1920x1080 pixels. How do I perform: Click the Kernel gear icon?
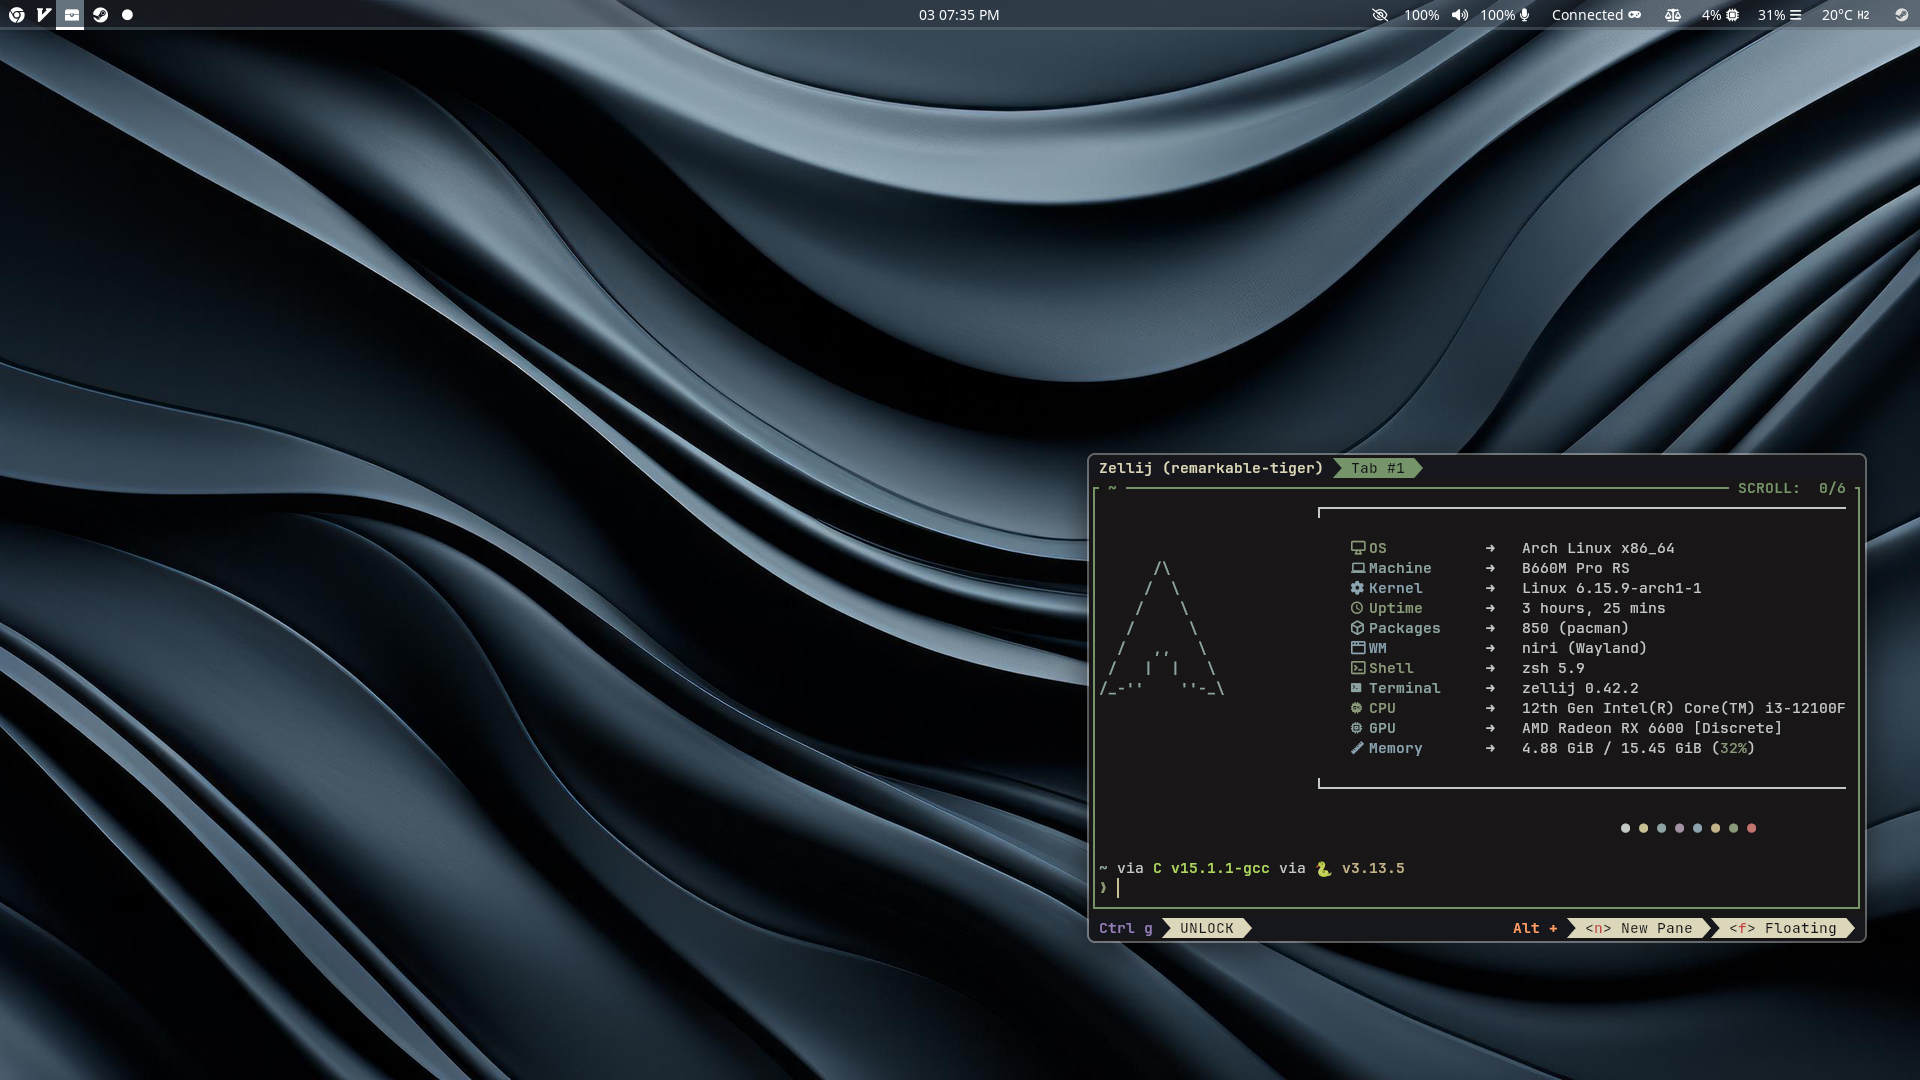tap(1357, 588)
